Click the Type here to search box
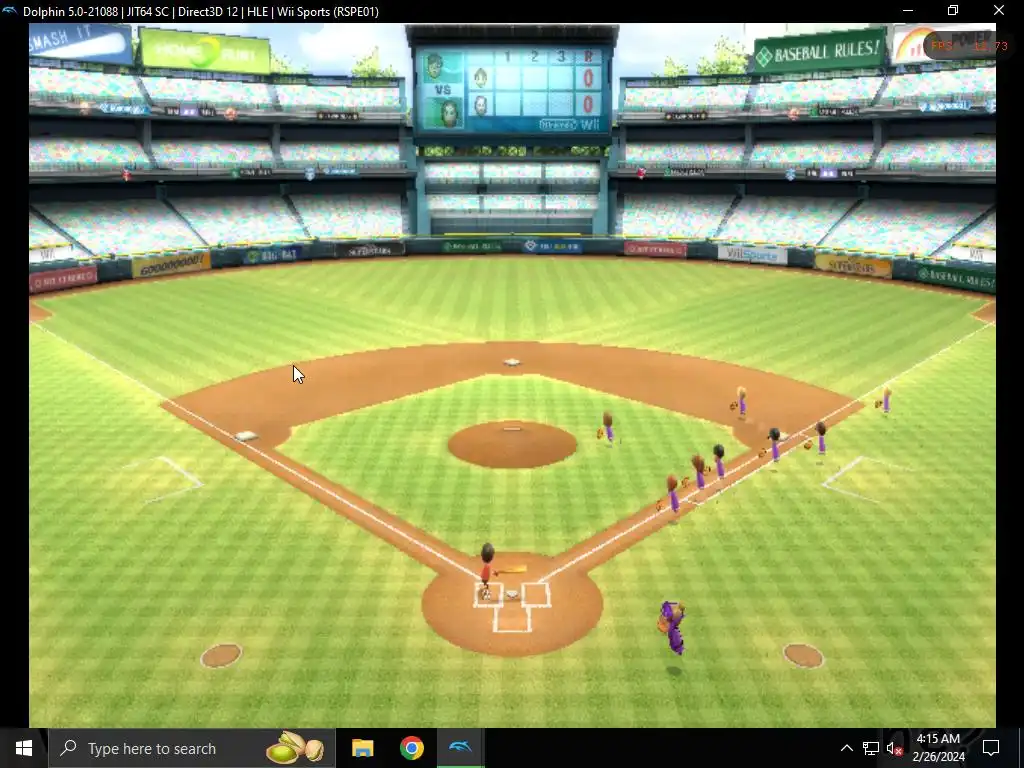This screenshot has width=1024, height=768. 192,748
